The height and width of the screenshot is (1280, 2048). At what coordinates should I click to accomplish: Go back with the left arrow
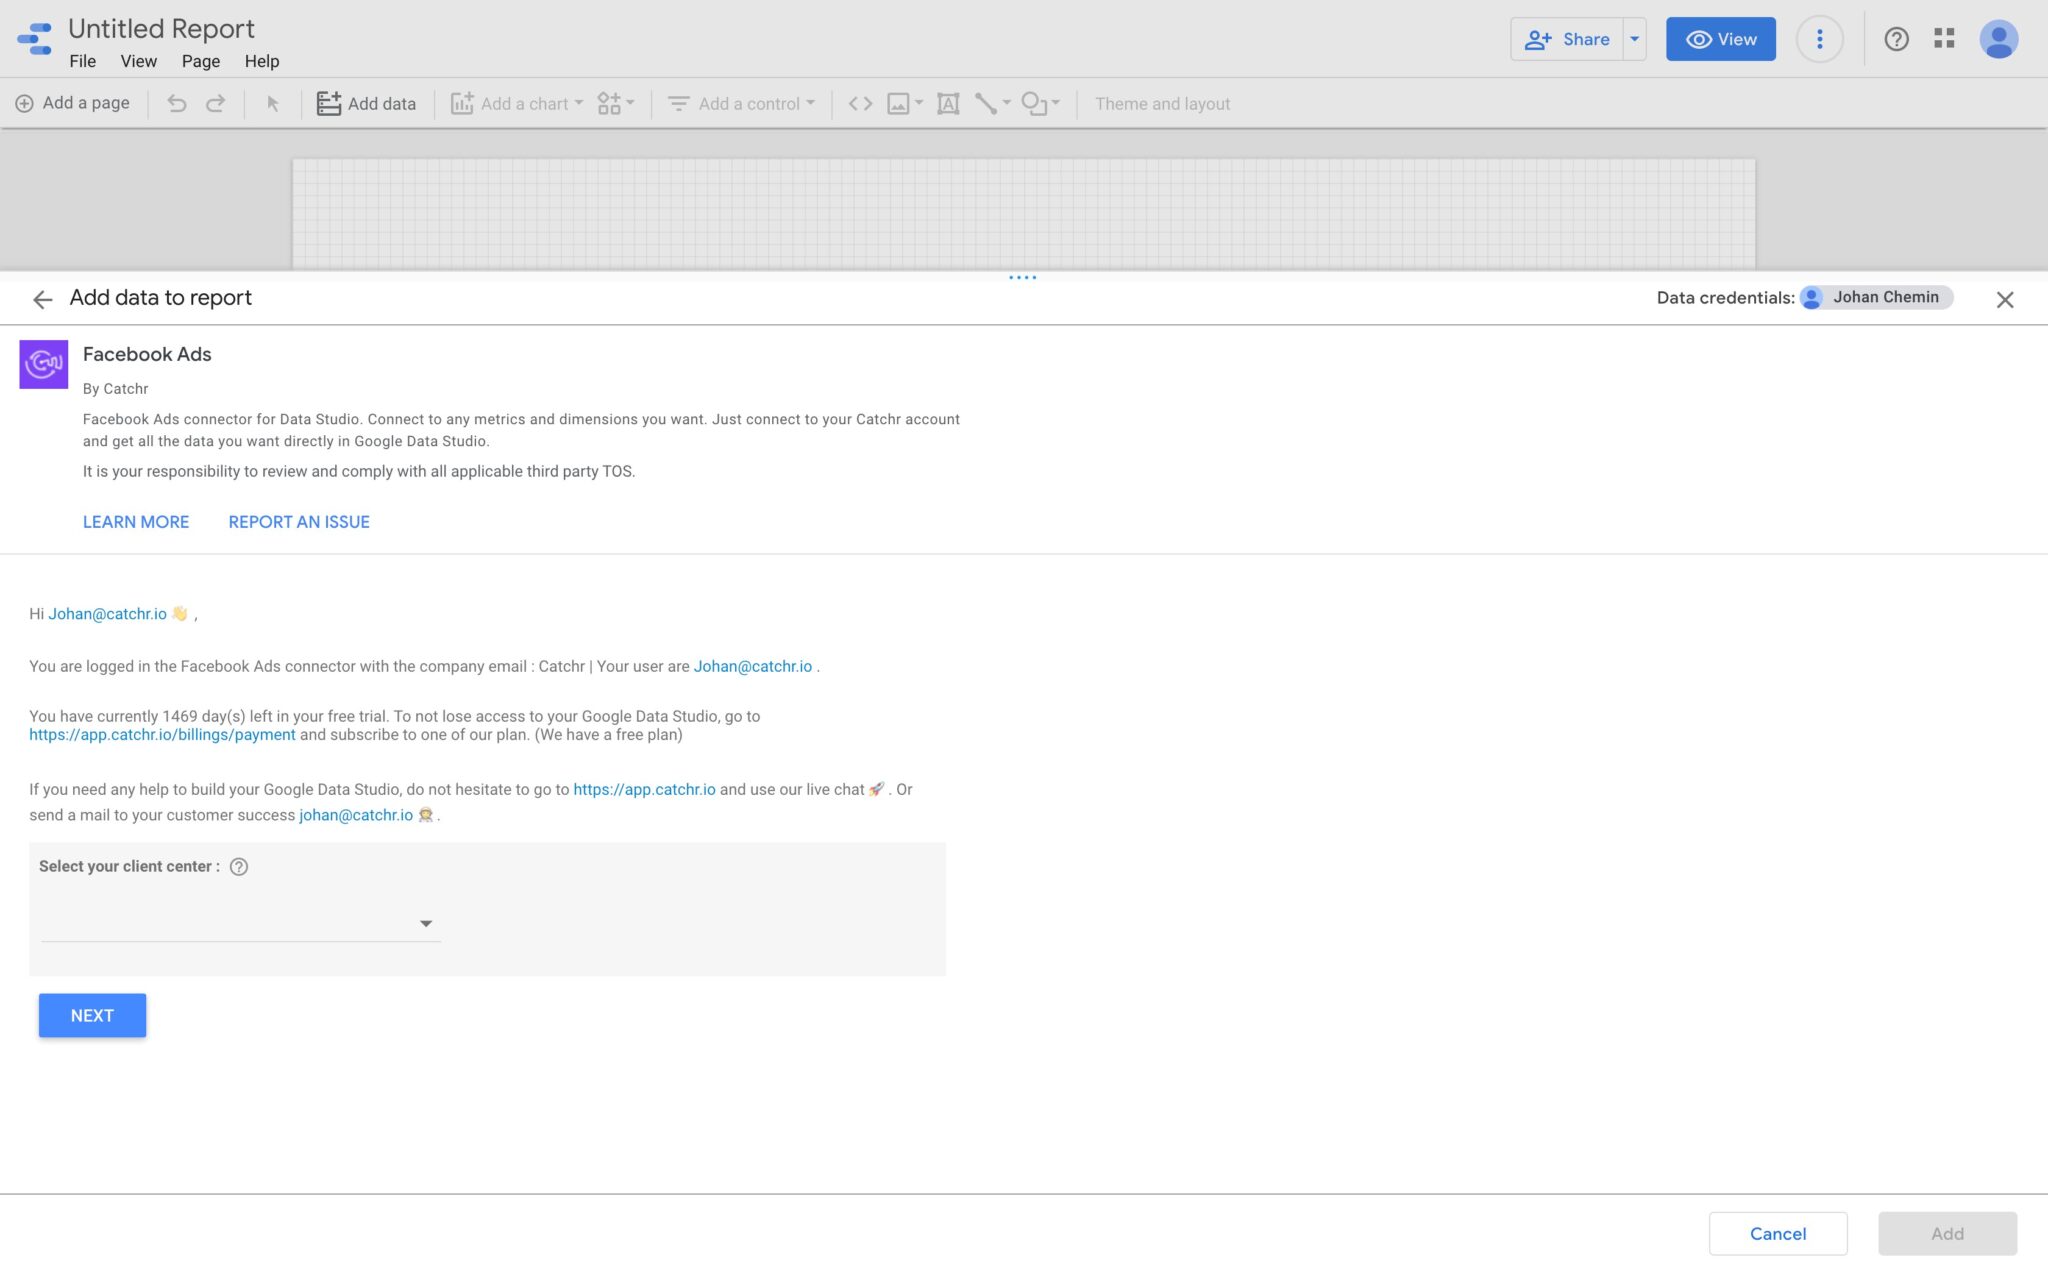(42, 299)
